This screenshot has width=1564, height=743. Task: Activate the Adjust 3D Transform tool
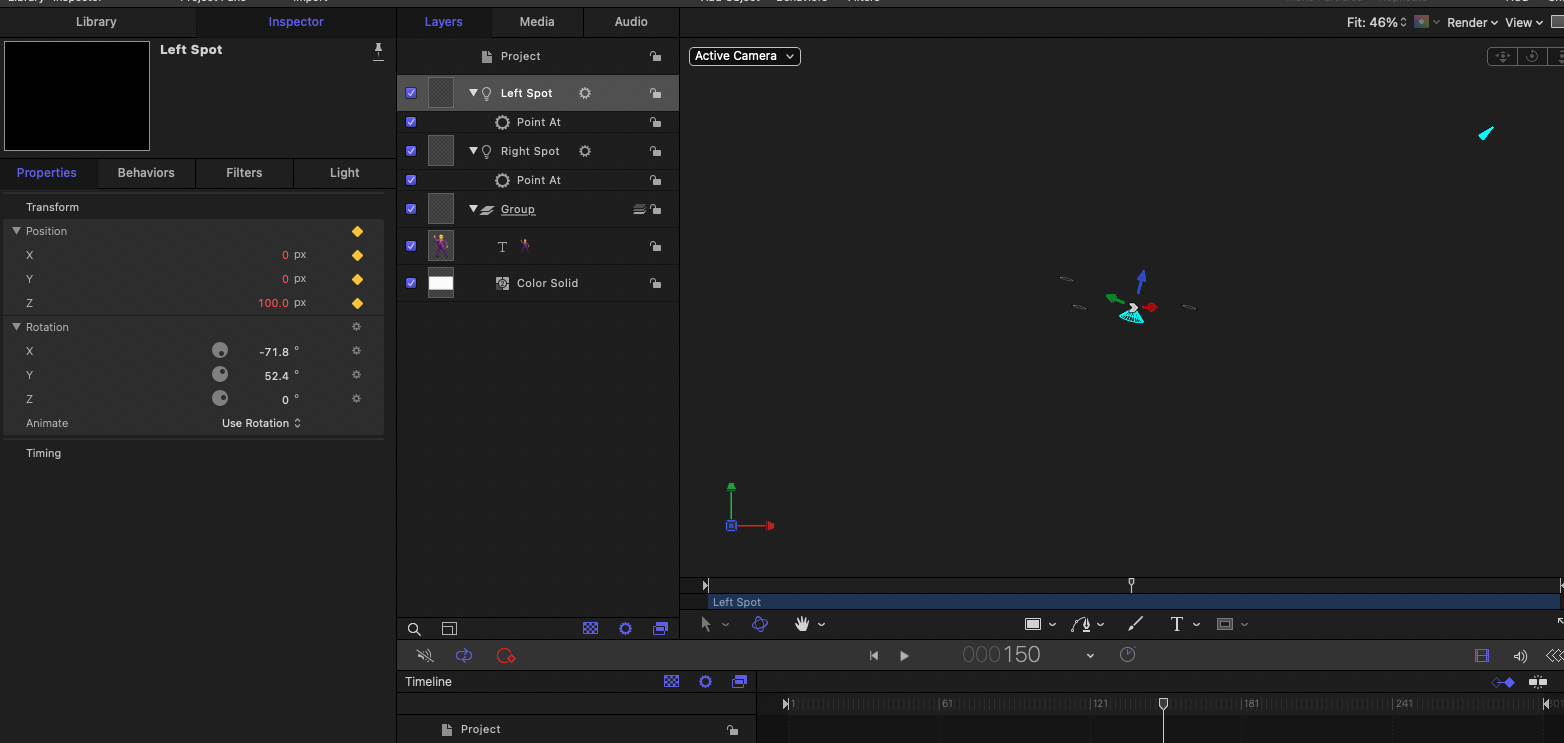click(760, 624)
